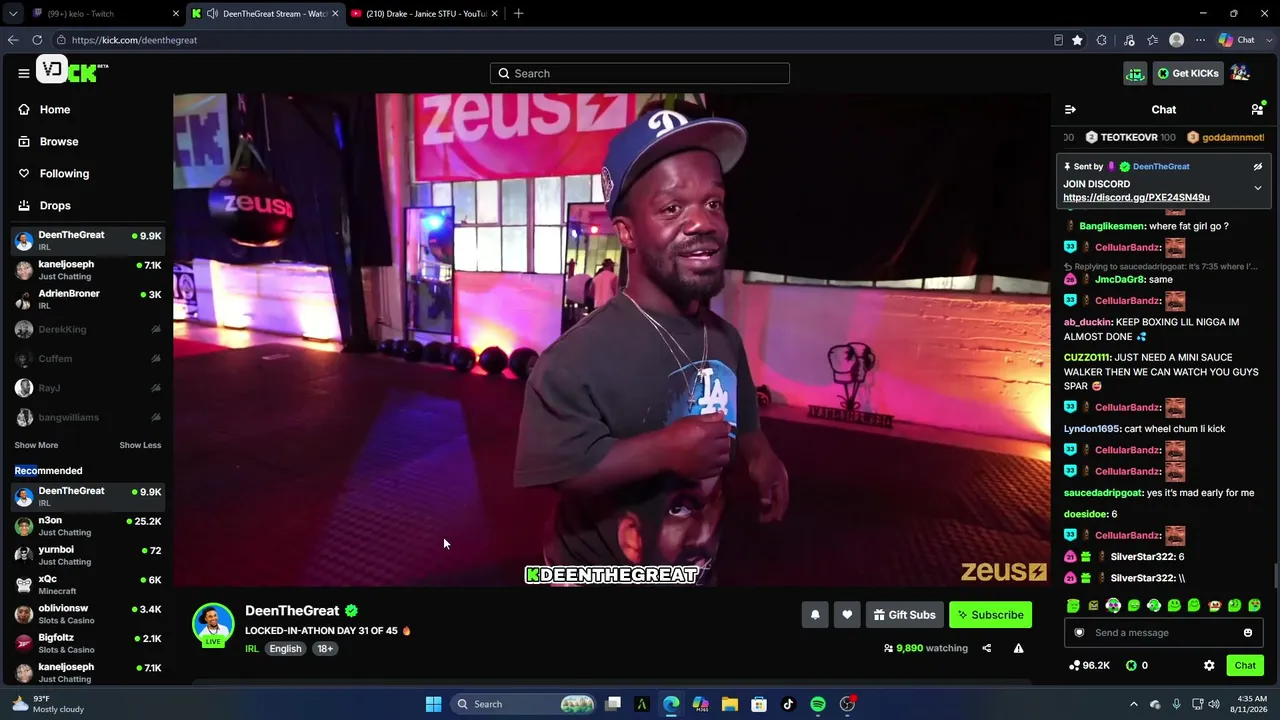Click the 18+ tag
Viewport: 1280px width, 720px height.
pos(325,649)
